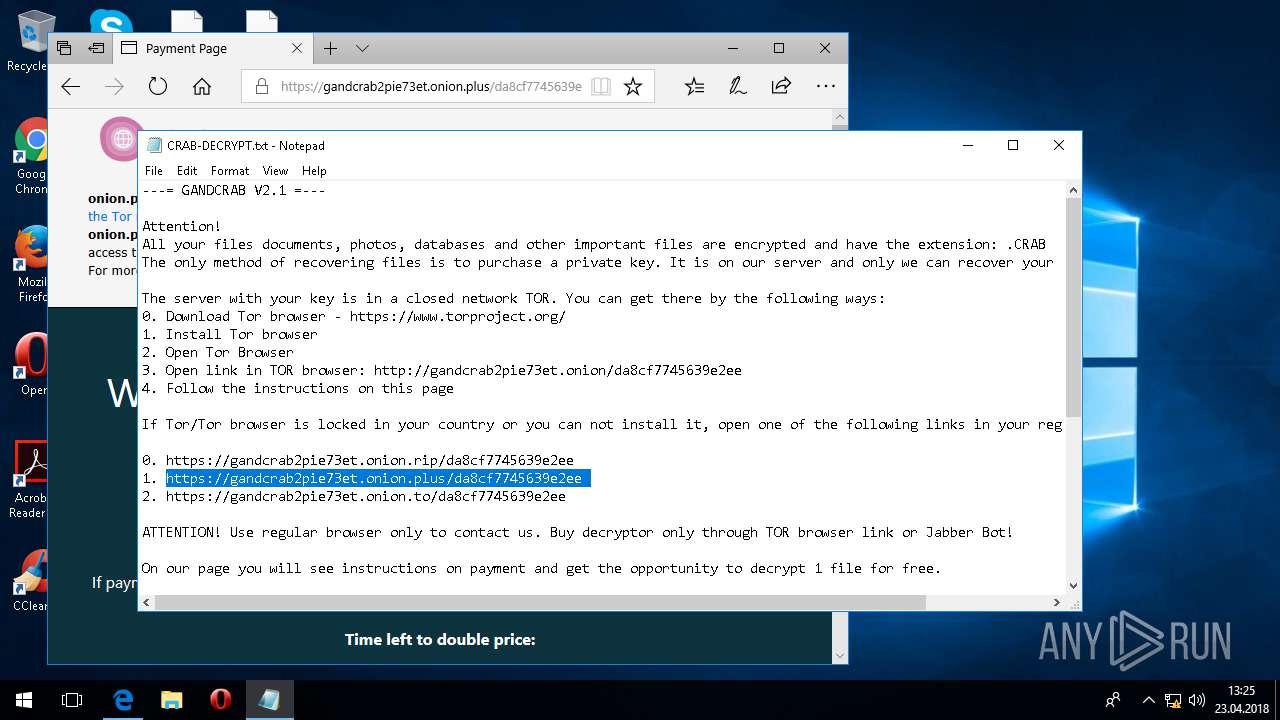The width and height of the screenshot is (1280, 720).
Task: Click the torproject.org download line
Action: tap(354, 316)
